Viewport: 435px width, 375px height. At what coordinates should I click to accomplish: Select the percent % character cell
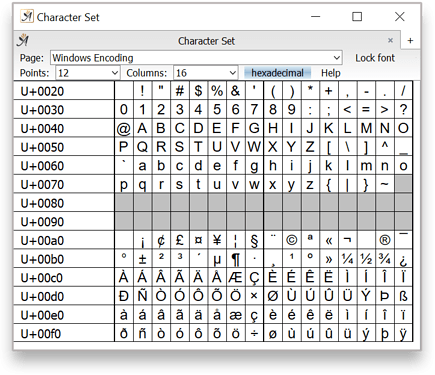tap(217, 91)
